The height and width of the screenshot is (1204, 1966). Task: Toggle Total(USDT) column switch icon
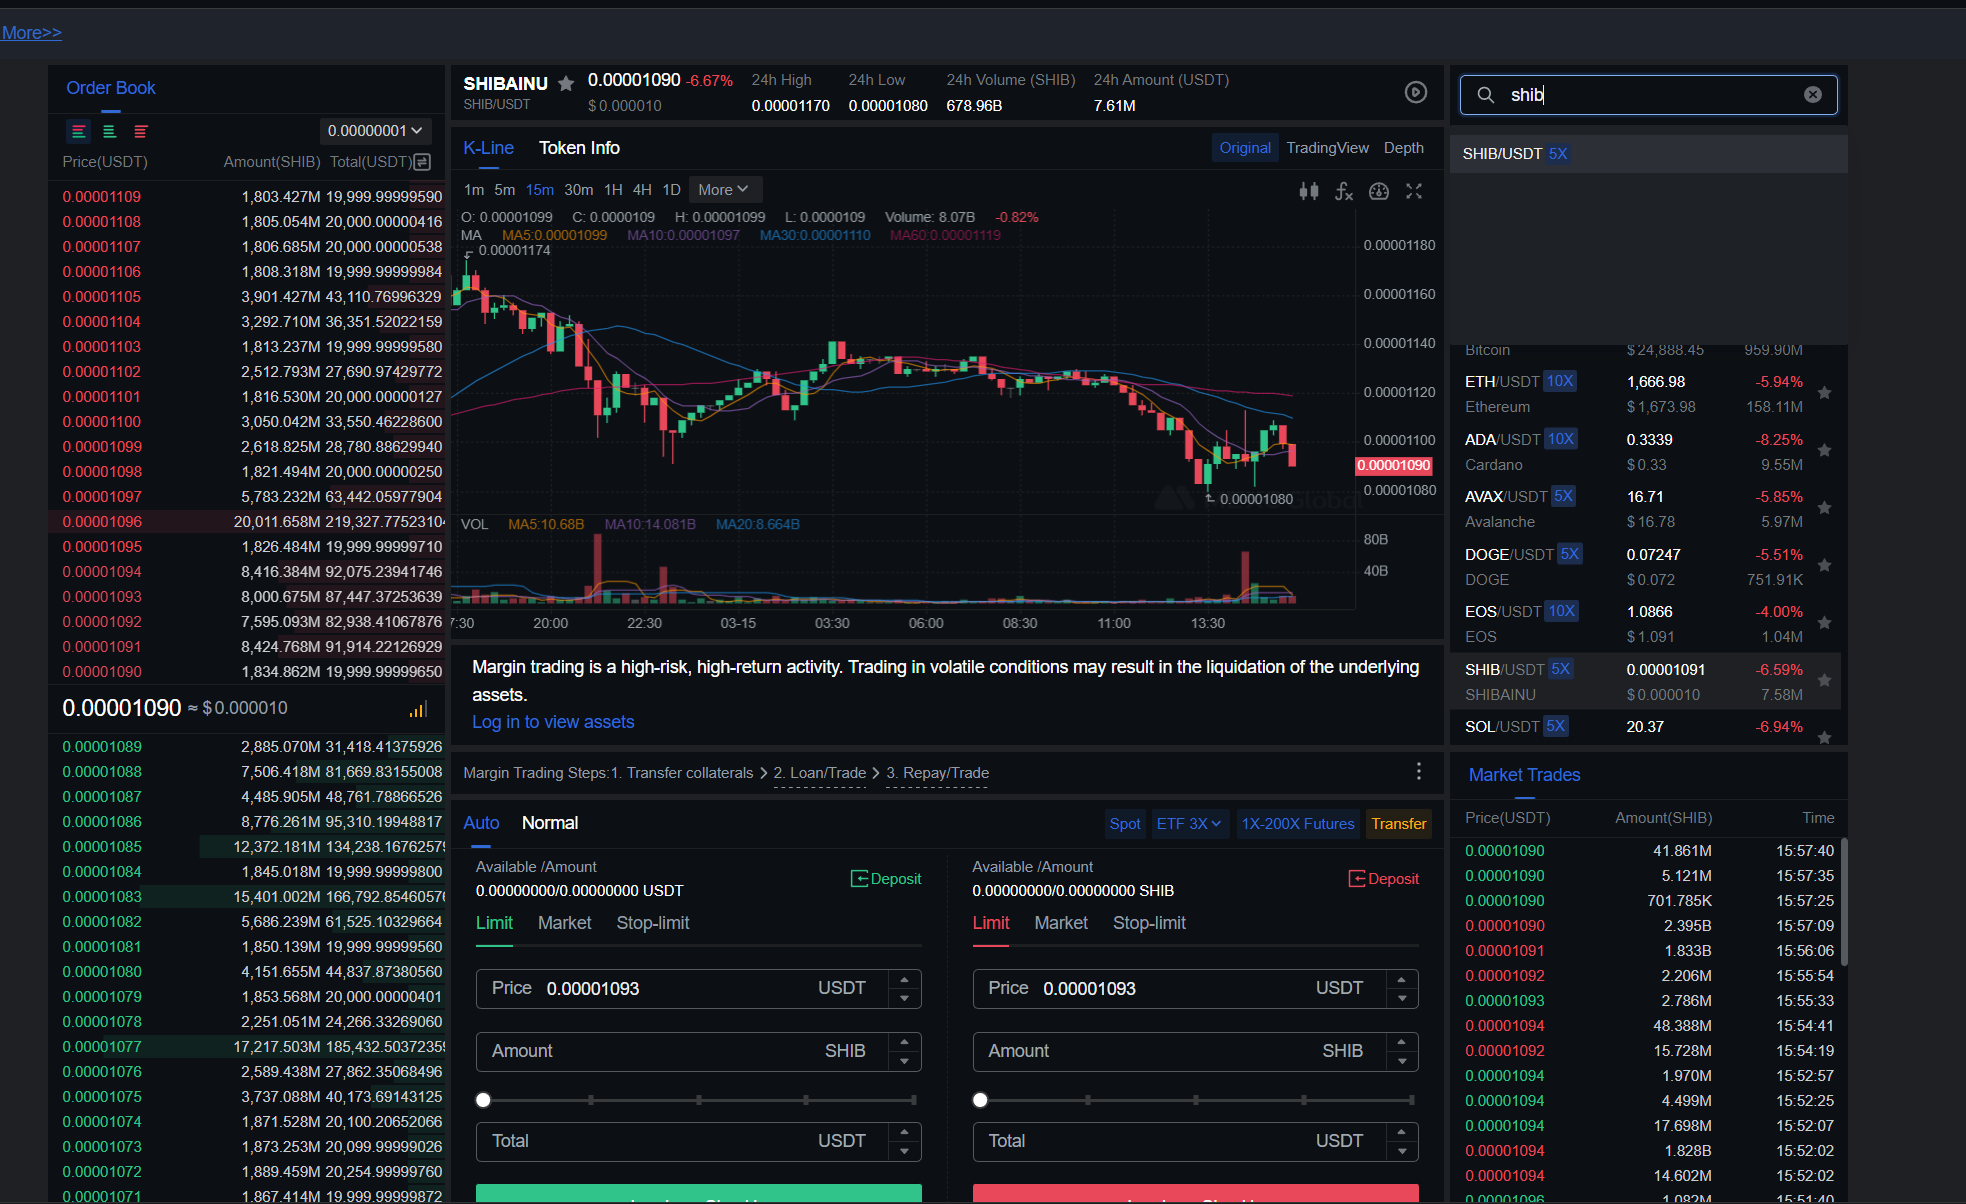click(x=422, y=162)
